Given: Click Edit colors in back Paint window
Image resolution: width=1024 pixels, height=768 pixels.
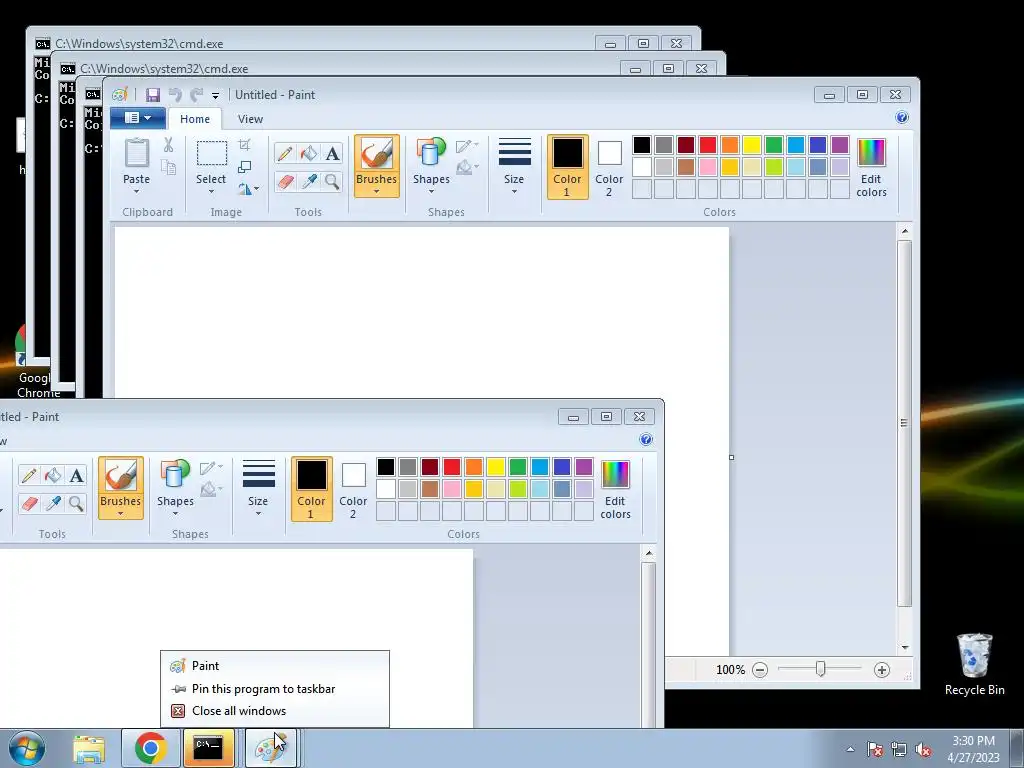Looking at the screenshot, I should (871, 167).
